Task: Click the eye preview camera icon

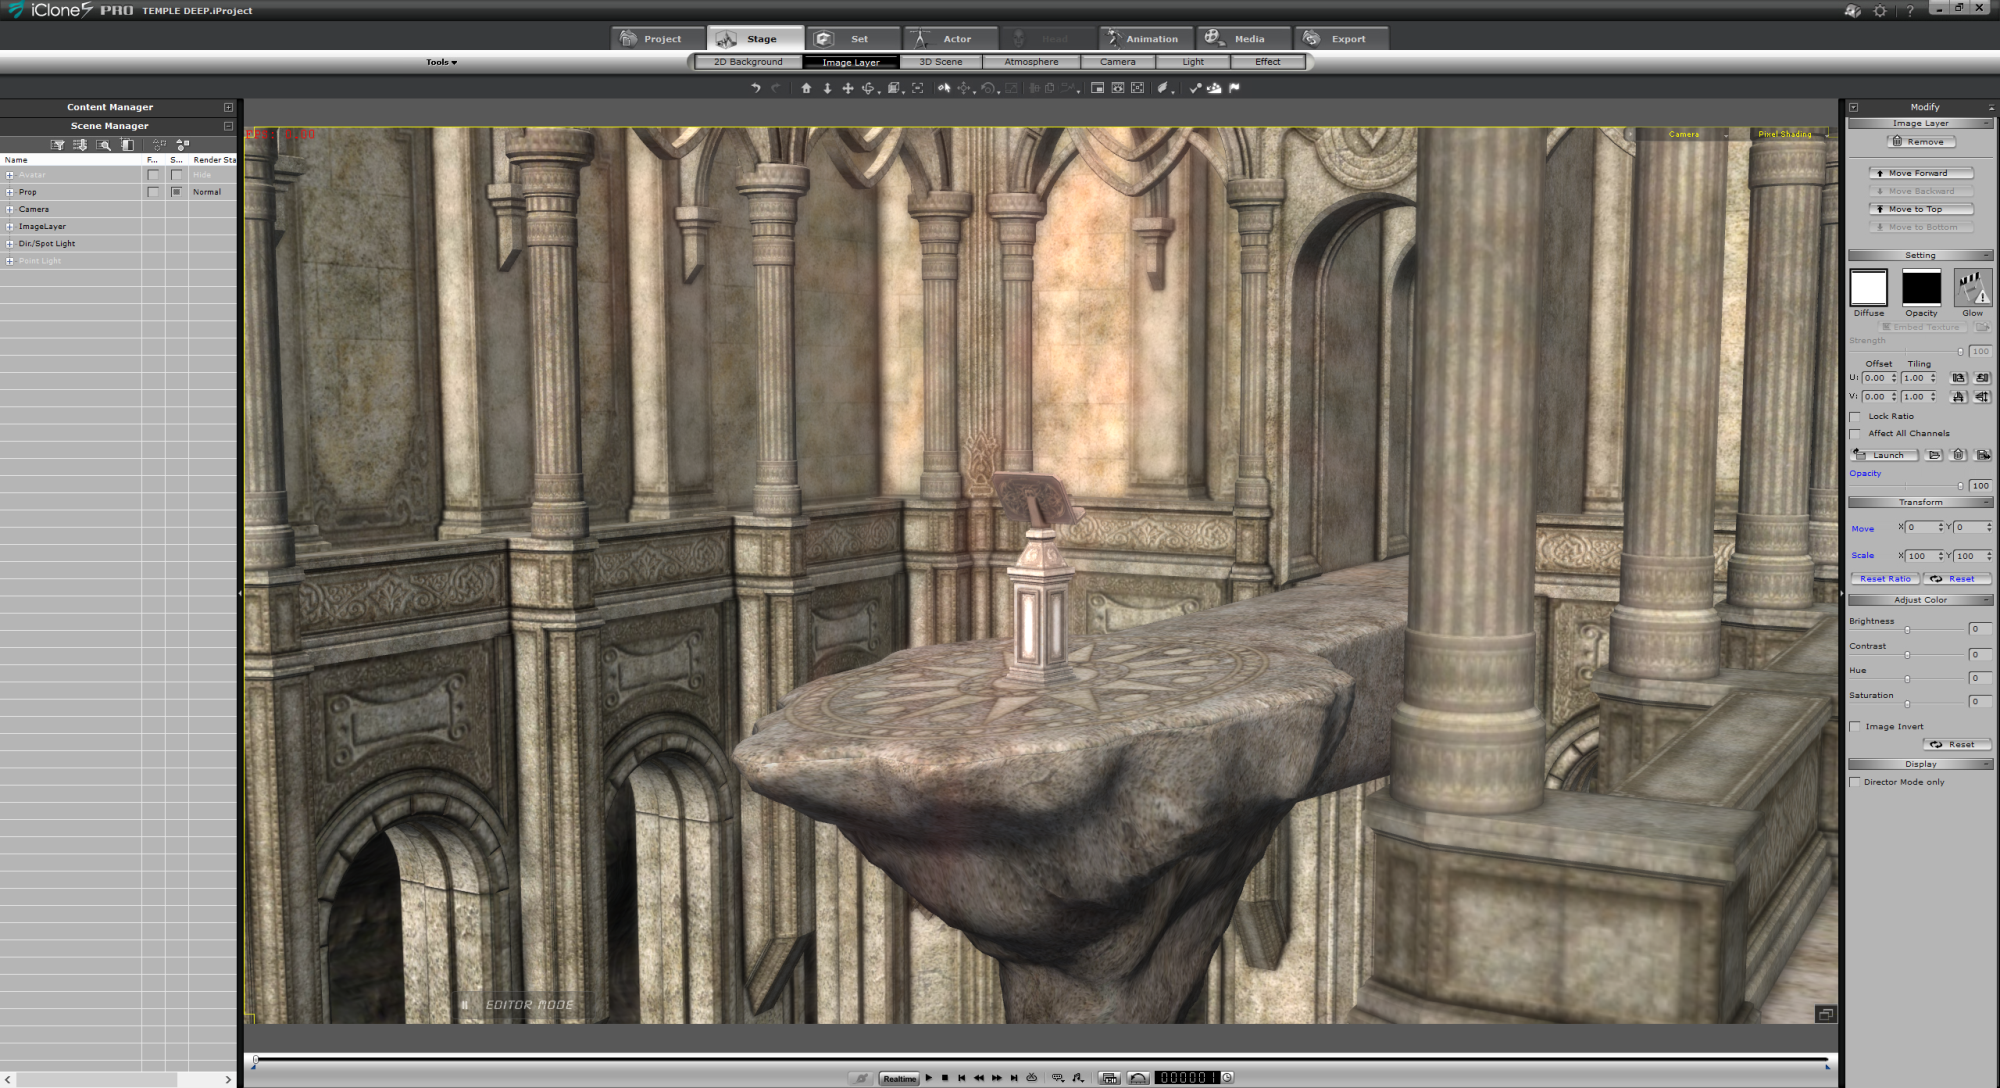Action: click(x=1118, y=88)
